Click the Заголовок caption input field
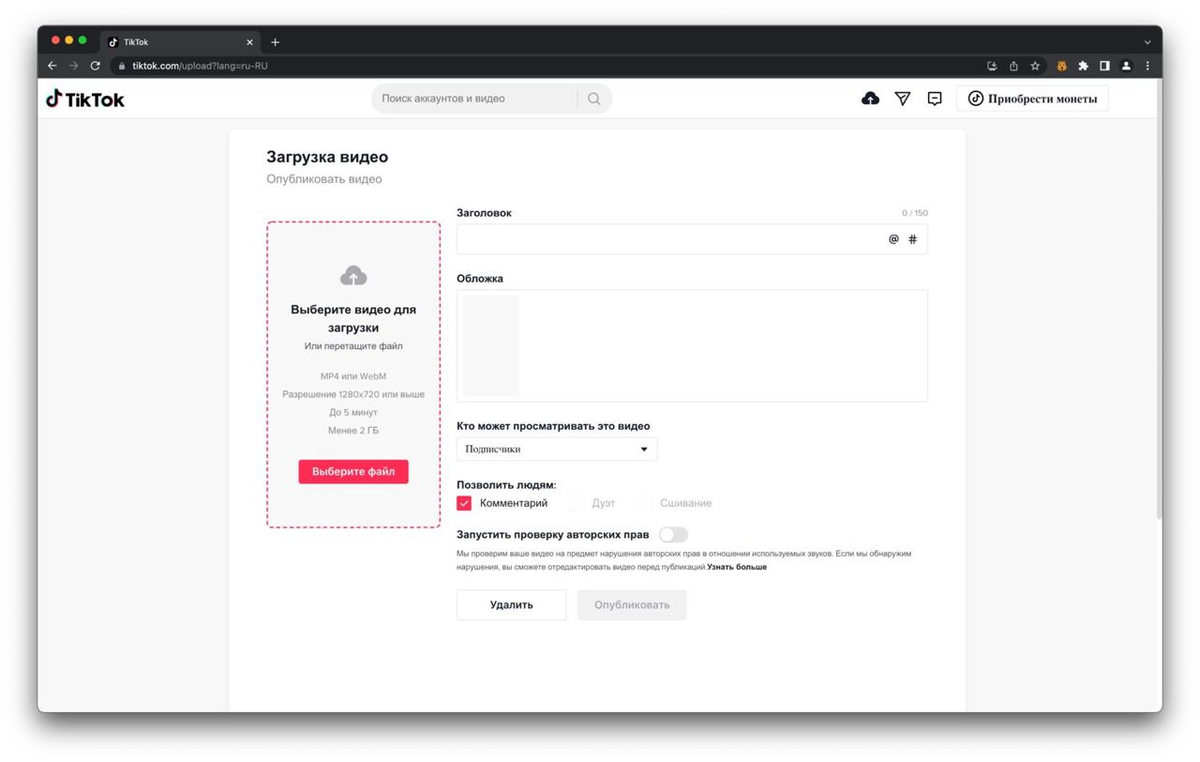Viewport: 1200px width, 762px height. click(692, 239)
